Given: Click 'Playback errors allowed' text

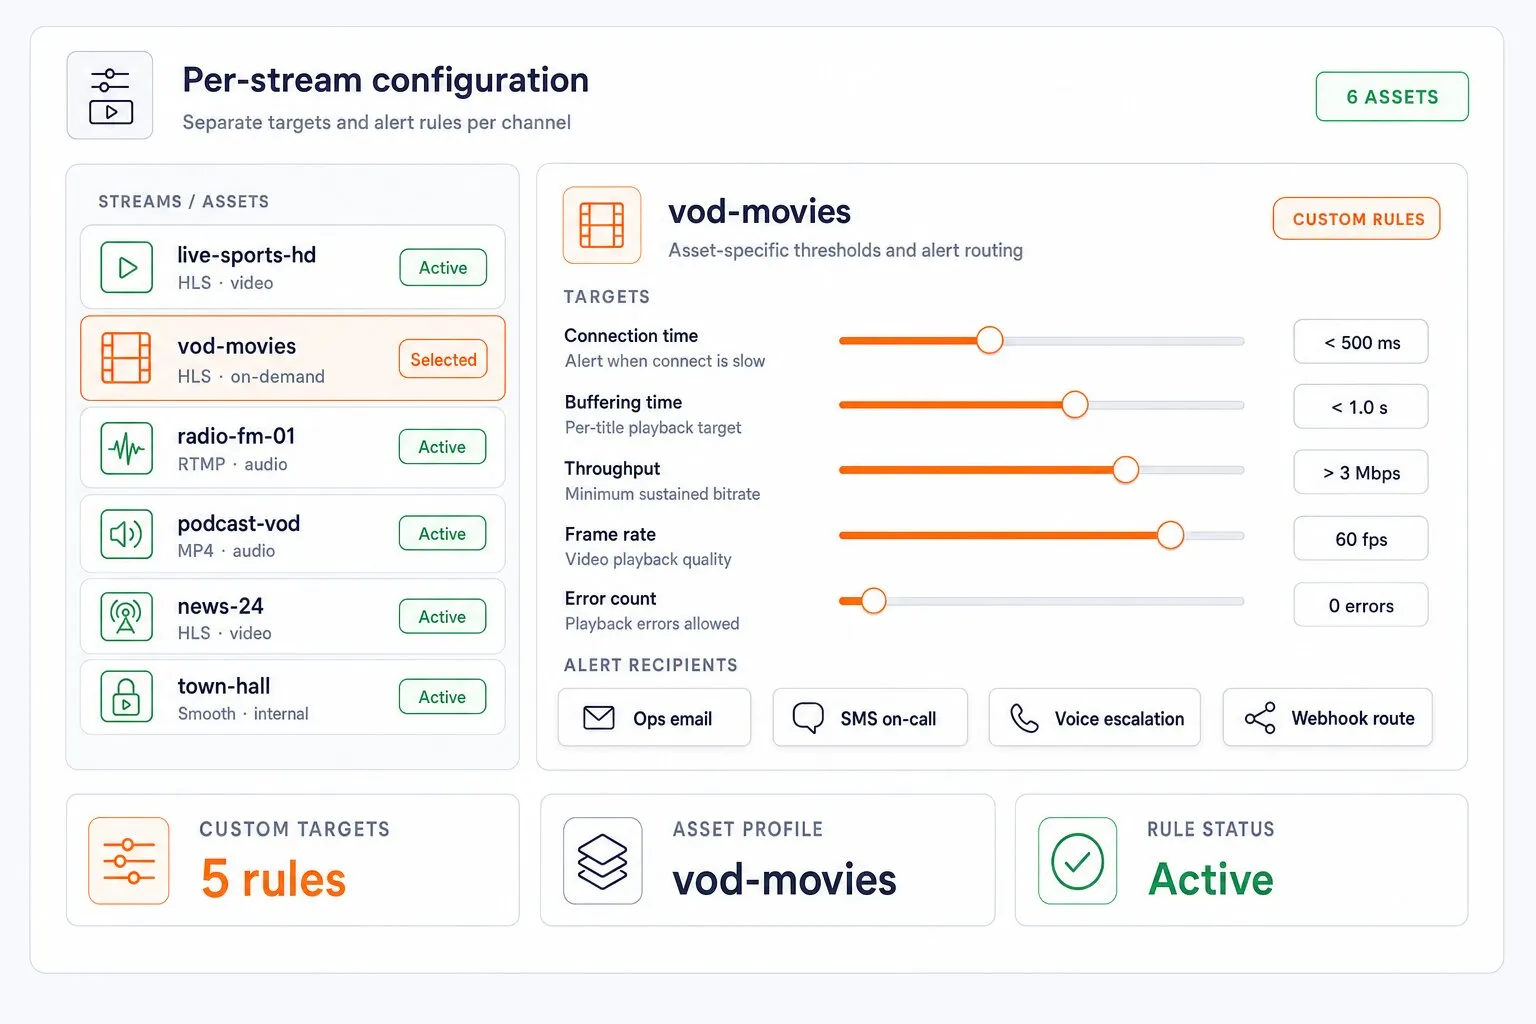Looking at the screenshot, I should (652, 624).
